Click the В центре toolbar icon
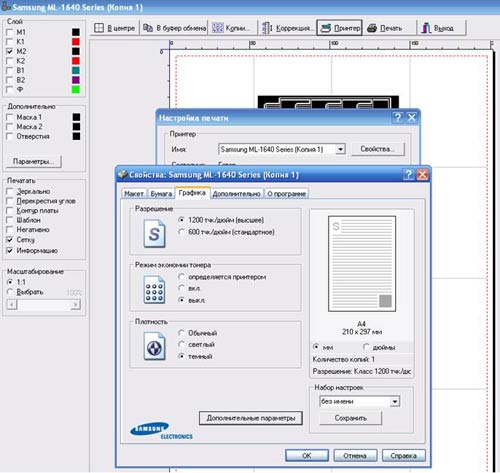Screen dimensions: 500x473 click(99, 28)
